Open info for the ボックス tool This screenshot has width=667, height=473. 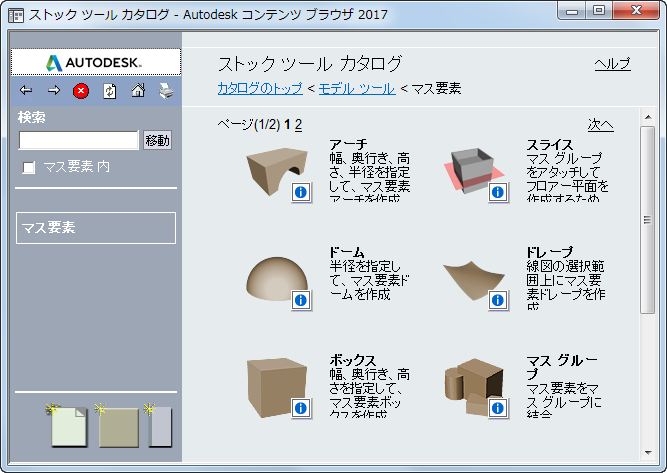[301, 408]
